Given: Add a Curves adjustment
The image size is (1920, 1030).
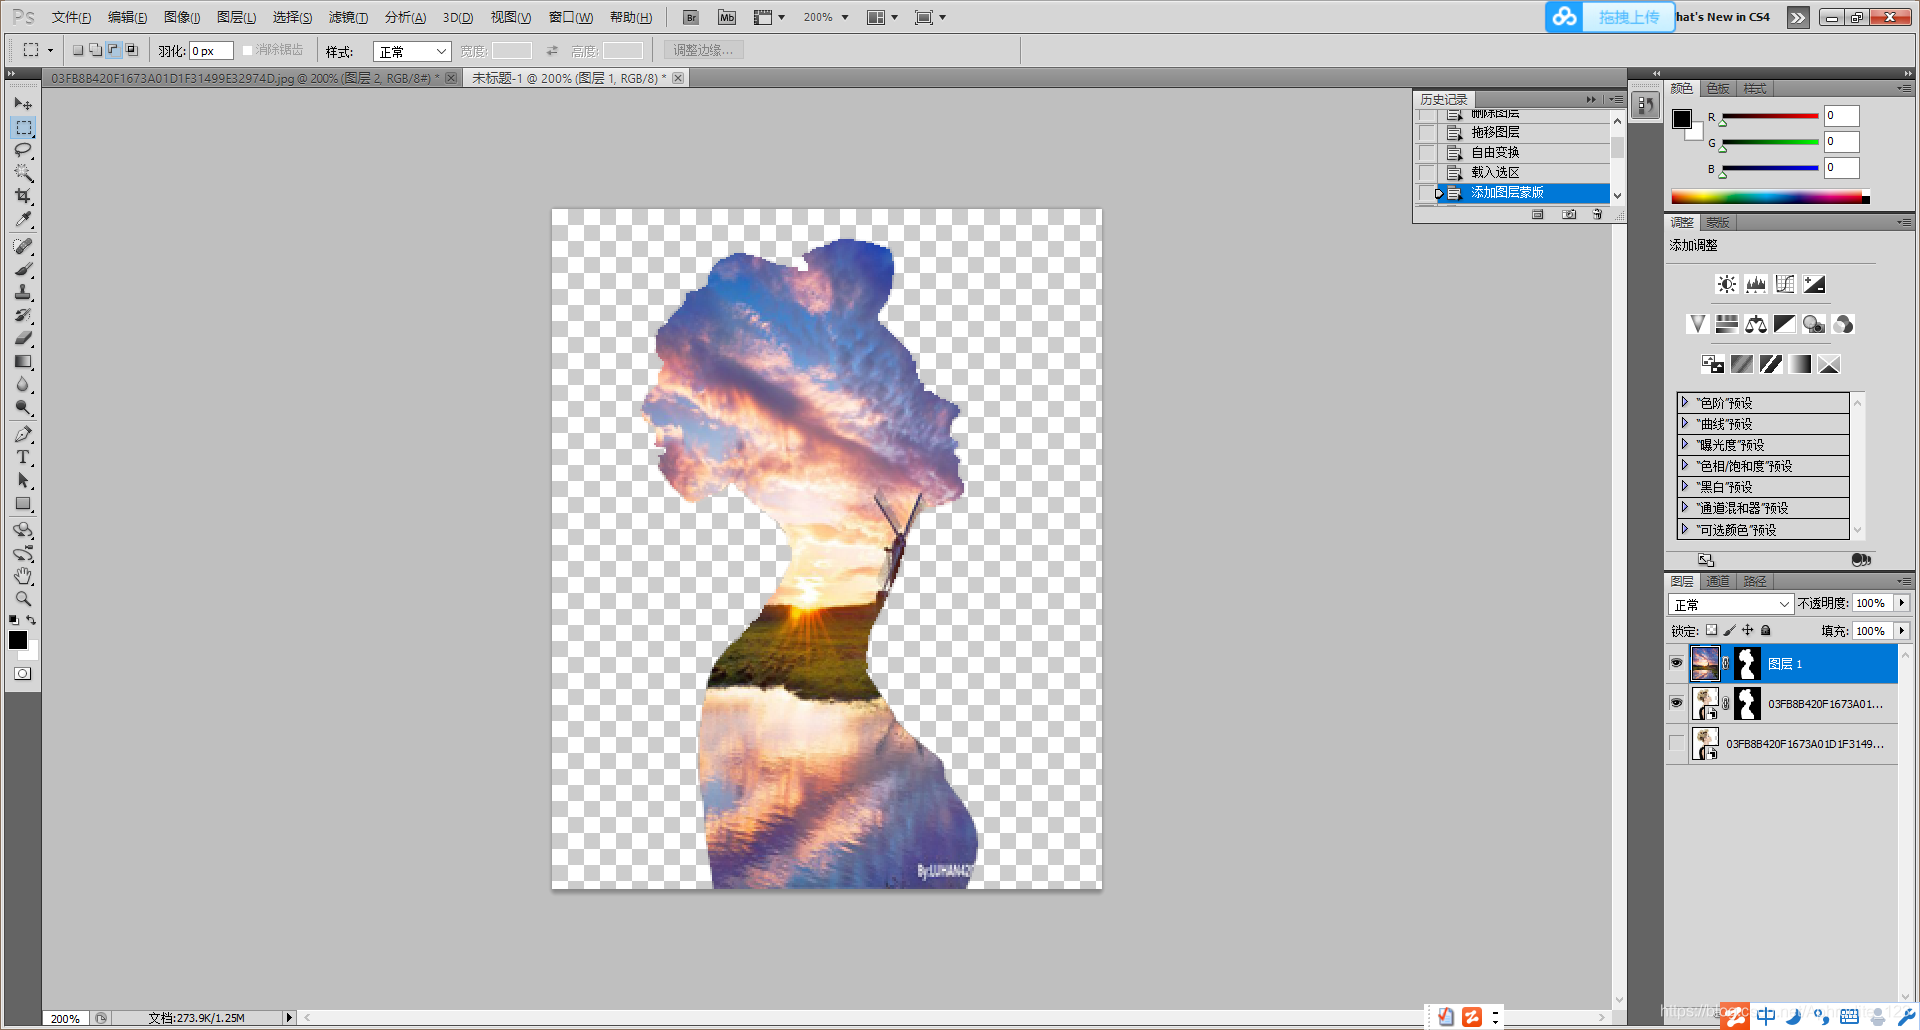Looking at the screenshot, I should [x=1784, y=284].
